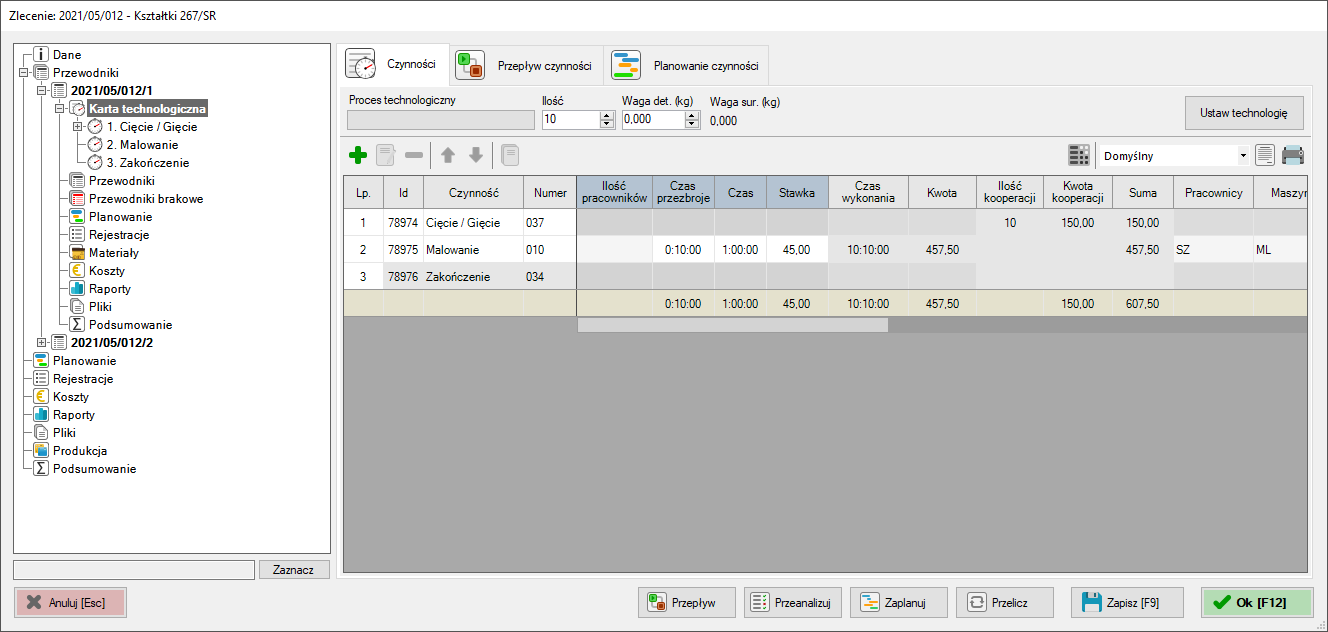Screen dimensions: 1328x632
Task: Expand the 1. Cięcie / Gięcie node
Action: pyautogui.click(x=77, y=127)
